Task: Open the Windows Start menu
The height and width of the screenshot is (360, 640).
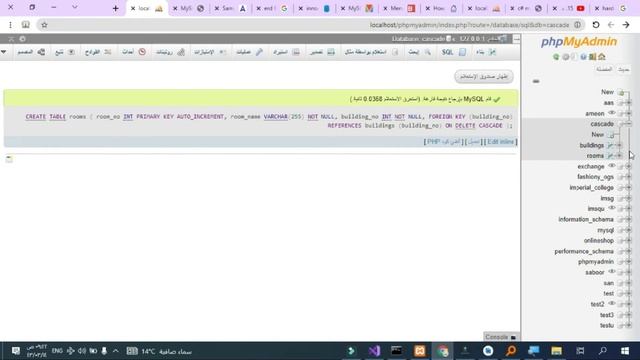Action: (x=625, y=351)
